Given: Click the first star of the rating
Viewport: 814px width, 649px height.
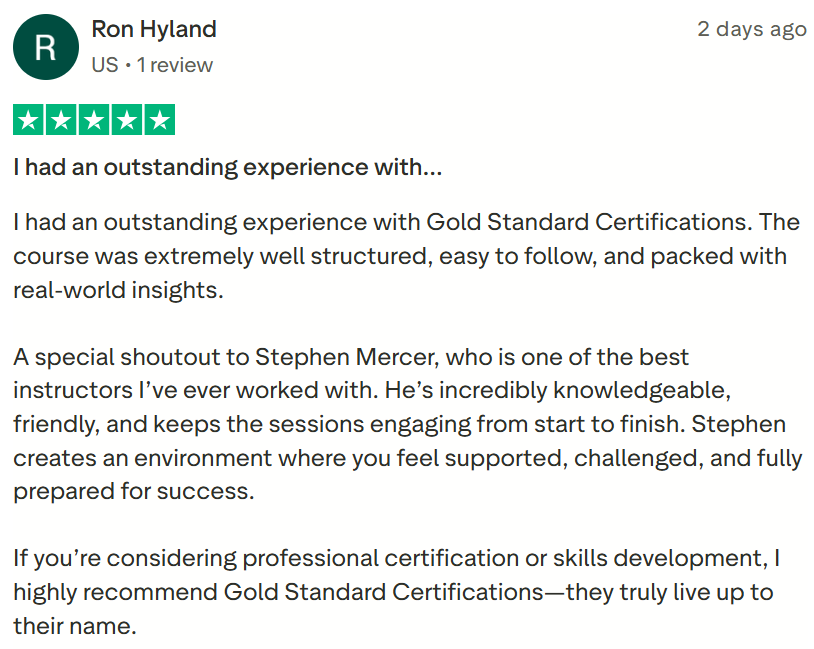Looking at the screenshot, I should [x=29, y=121].
